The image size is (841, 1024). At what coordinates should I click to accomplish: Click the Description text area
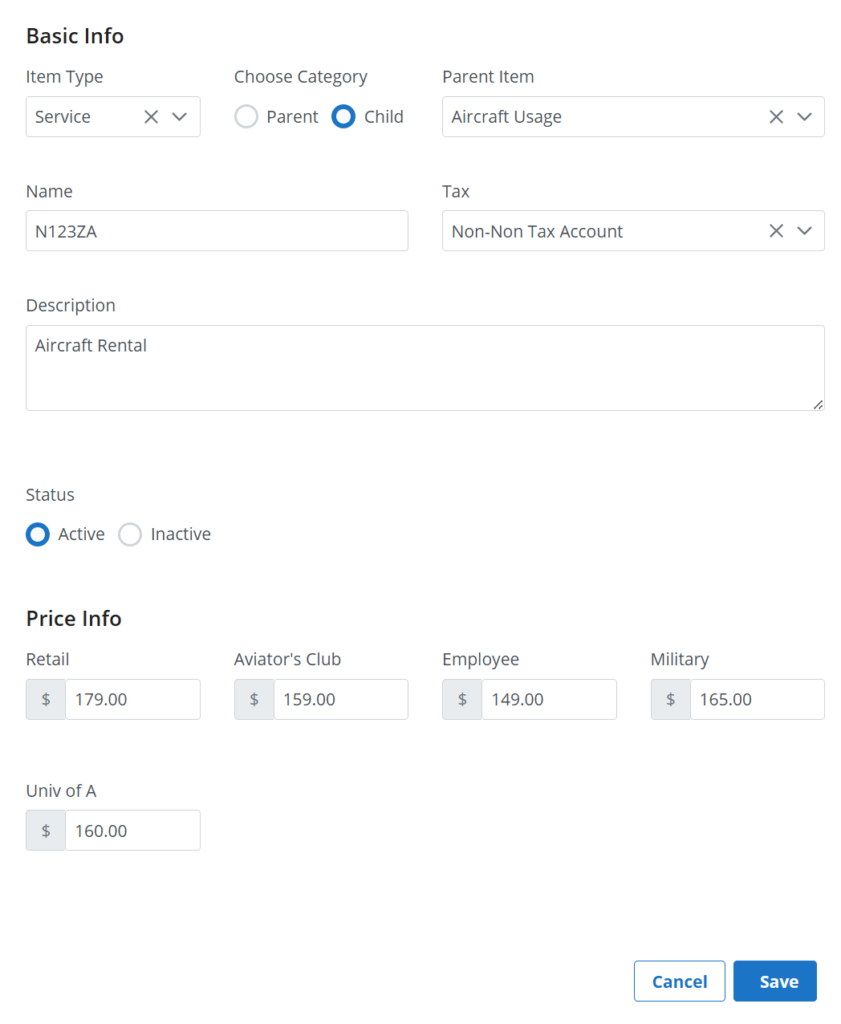[x=425, y=368]
